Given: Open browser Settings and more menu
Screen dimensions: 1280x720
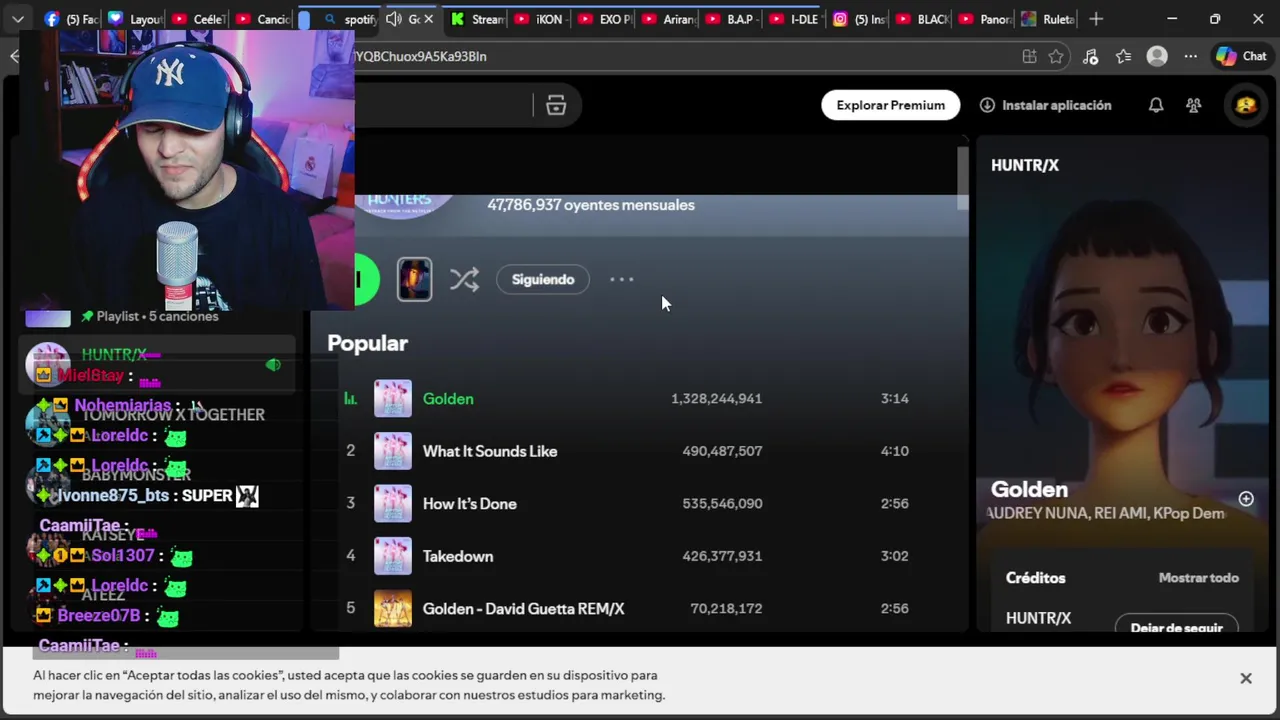Looking at the screenshot, I should click(x=1190, y=57).
